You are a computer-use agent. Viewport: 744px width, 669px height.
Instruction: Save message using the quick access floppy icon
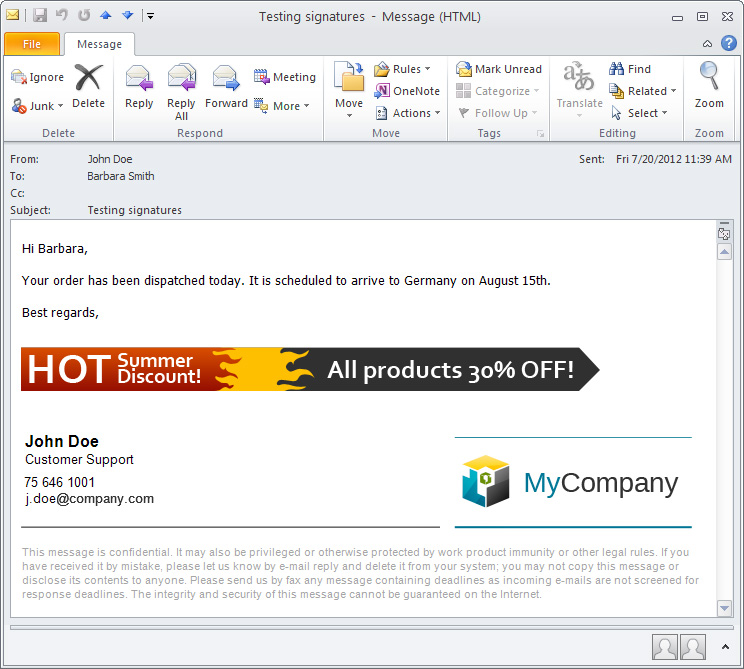click(40, 16)
